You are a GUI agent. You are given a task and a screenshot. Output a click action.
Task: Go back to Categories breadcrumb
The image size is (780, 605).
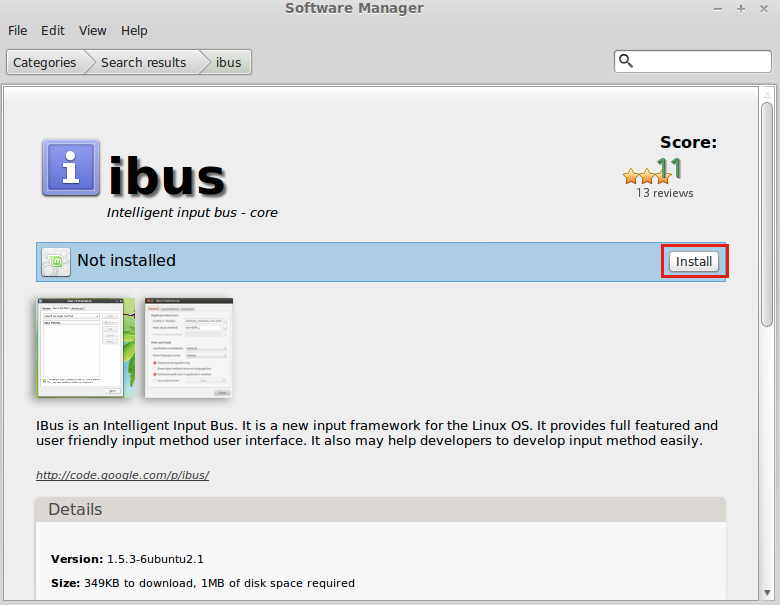point(45,62)
